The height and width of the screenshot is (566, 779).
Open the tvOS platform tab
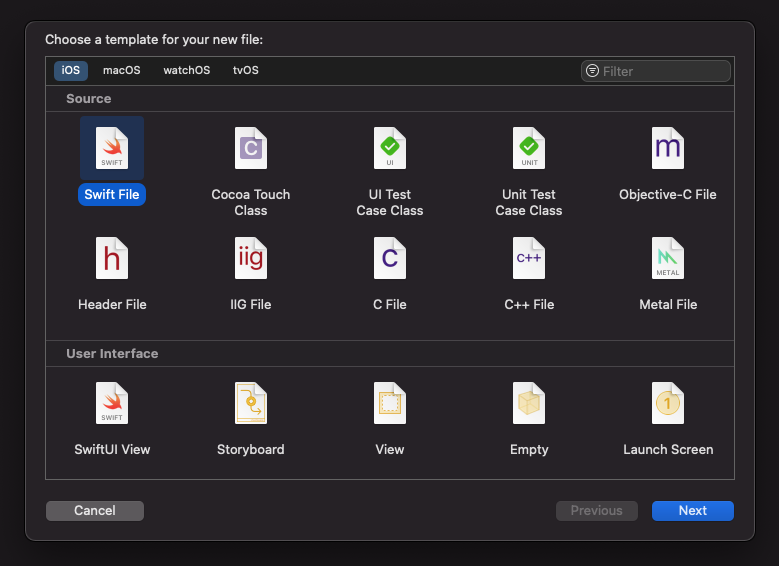[245, 71]
